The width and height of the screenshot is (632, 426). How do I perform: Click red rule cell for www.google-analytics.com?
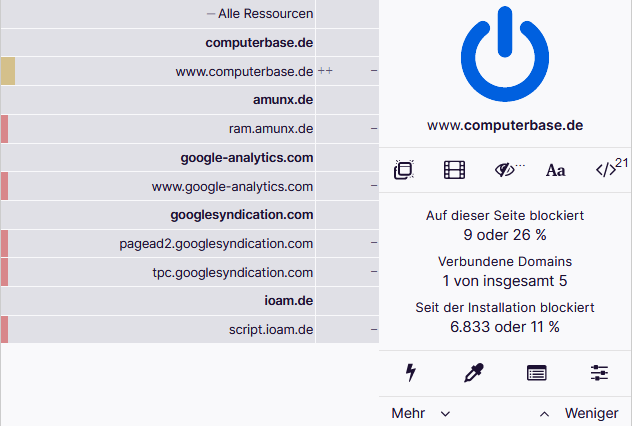pos(4,186)
